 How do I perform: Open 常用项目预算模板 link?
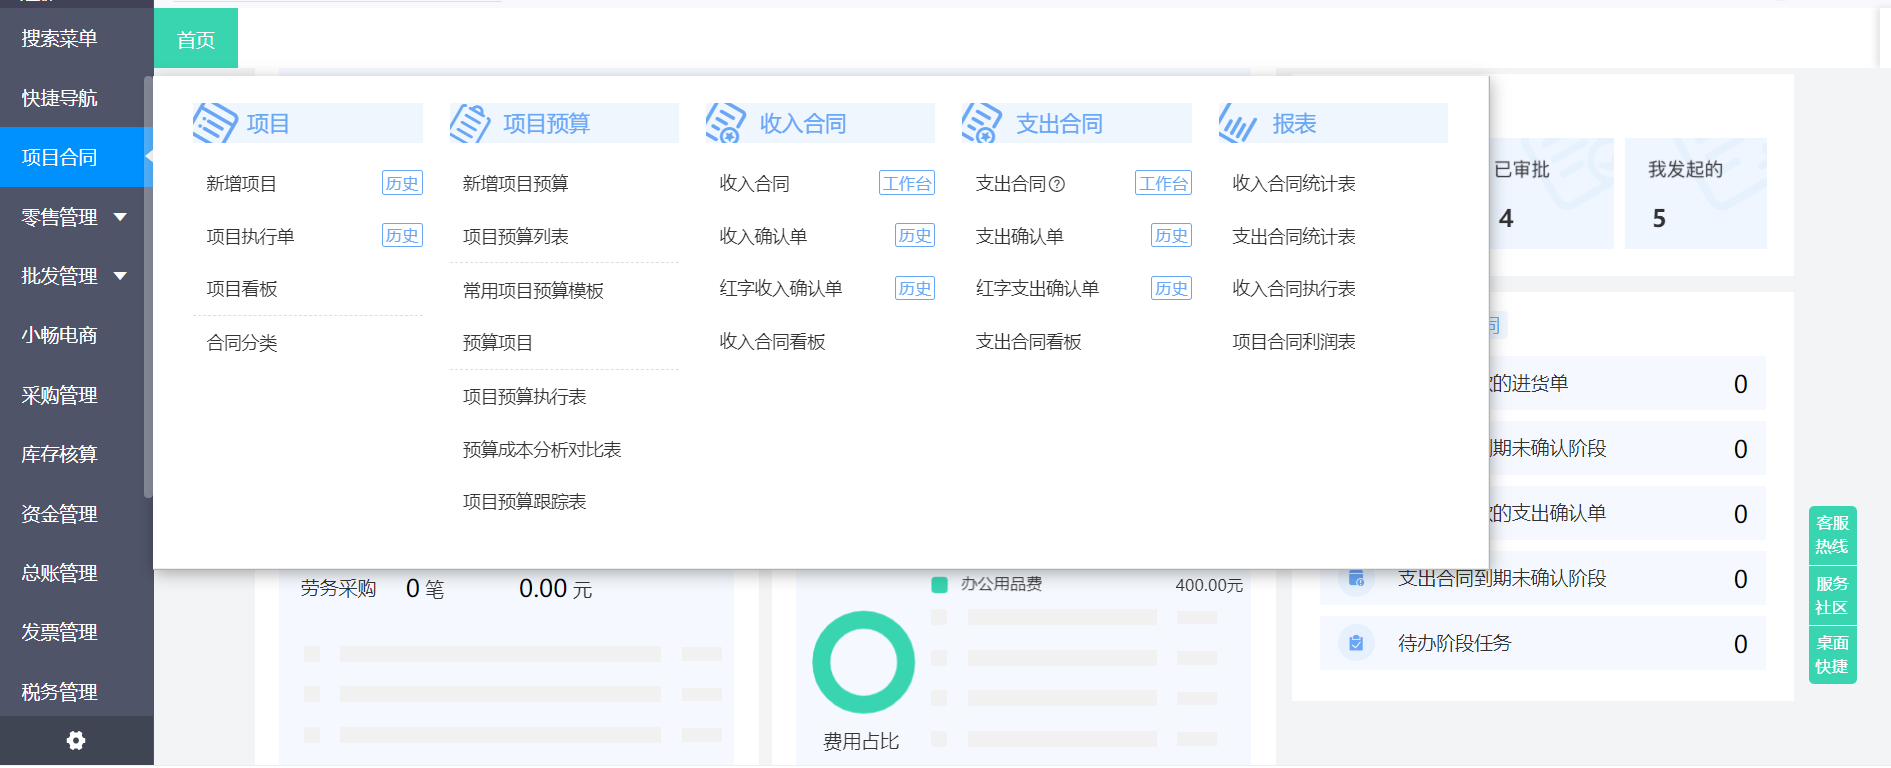[533, 291]
